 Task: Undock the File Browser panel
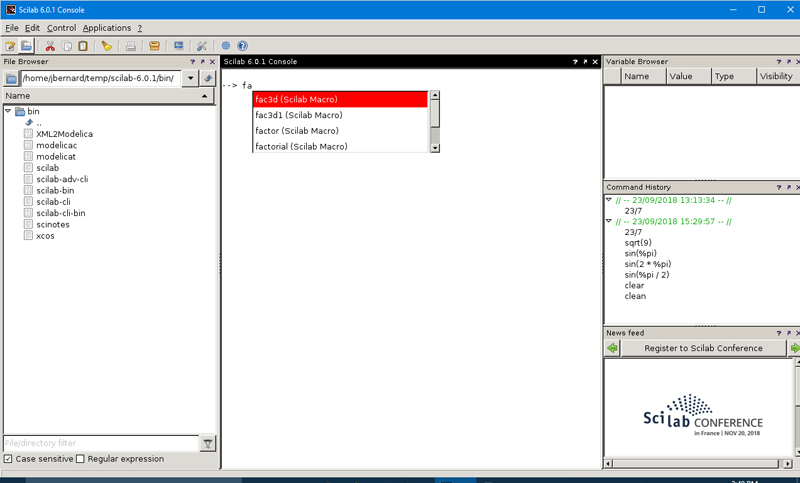pyautogui.click(x=203, y=62)
